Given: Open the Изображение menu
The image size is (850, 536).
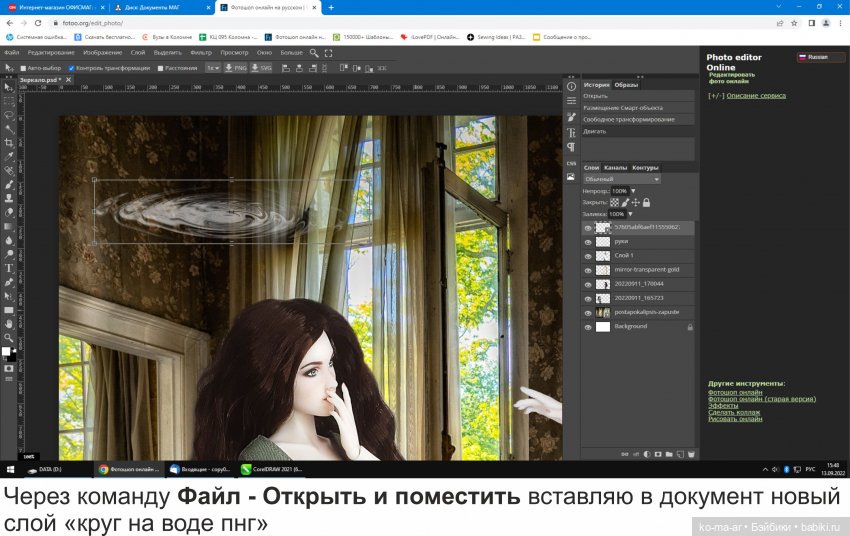Looking at the screenshot, I should click(x=102, y=53).
